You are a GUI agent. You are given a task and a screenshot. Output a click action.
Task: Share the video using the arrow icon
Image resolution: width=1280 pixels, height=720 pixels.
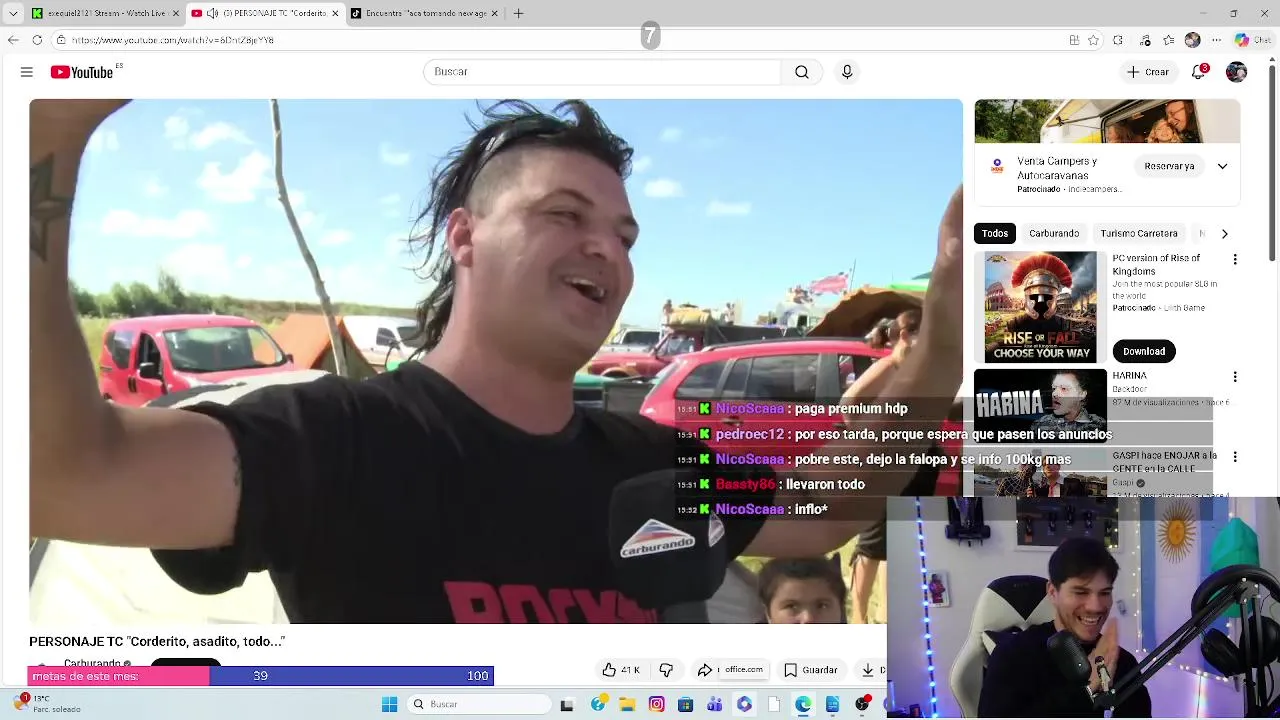click(x=705, y=670)
